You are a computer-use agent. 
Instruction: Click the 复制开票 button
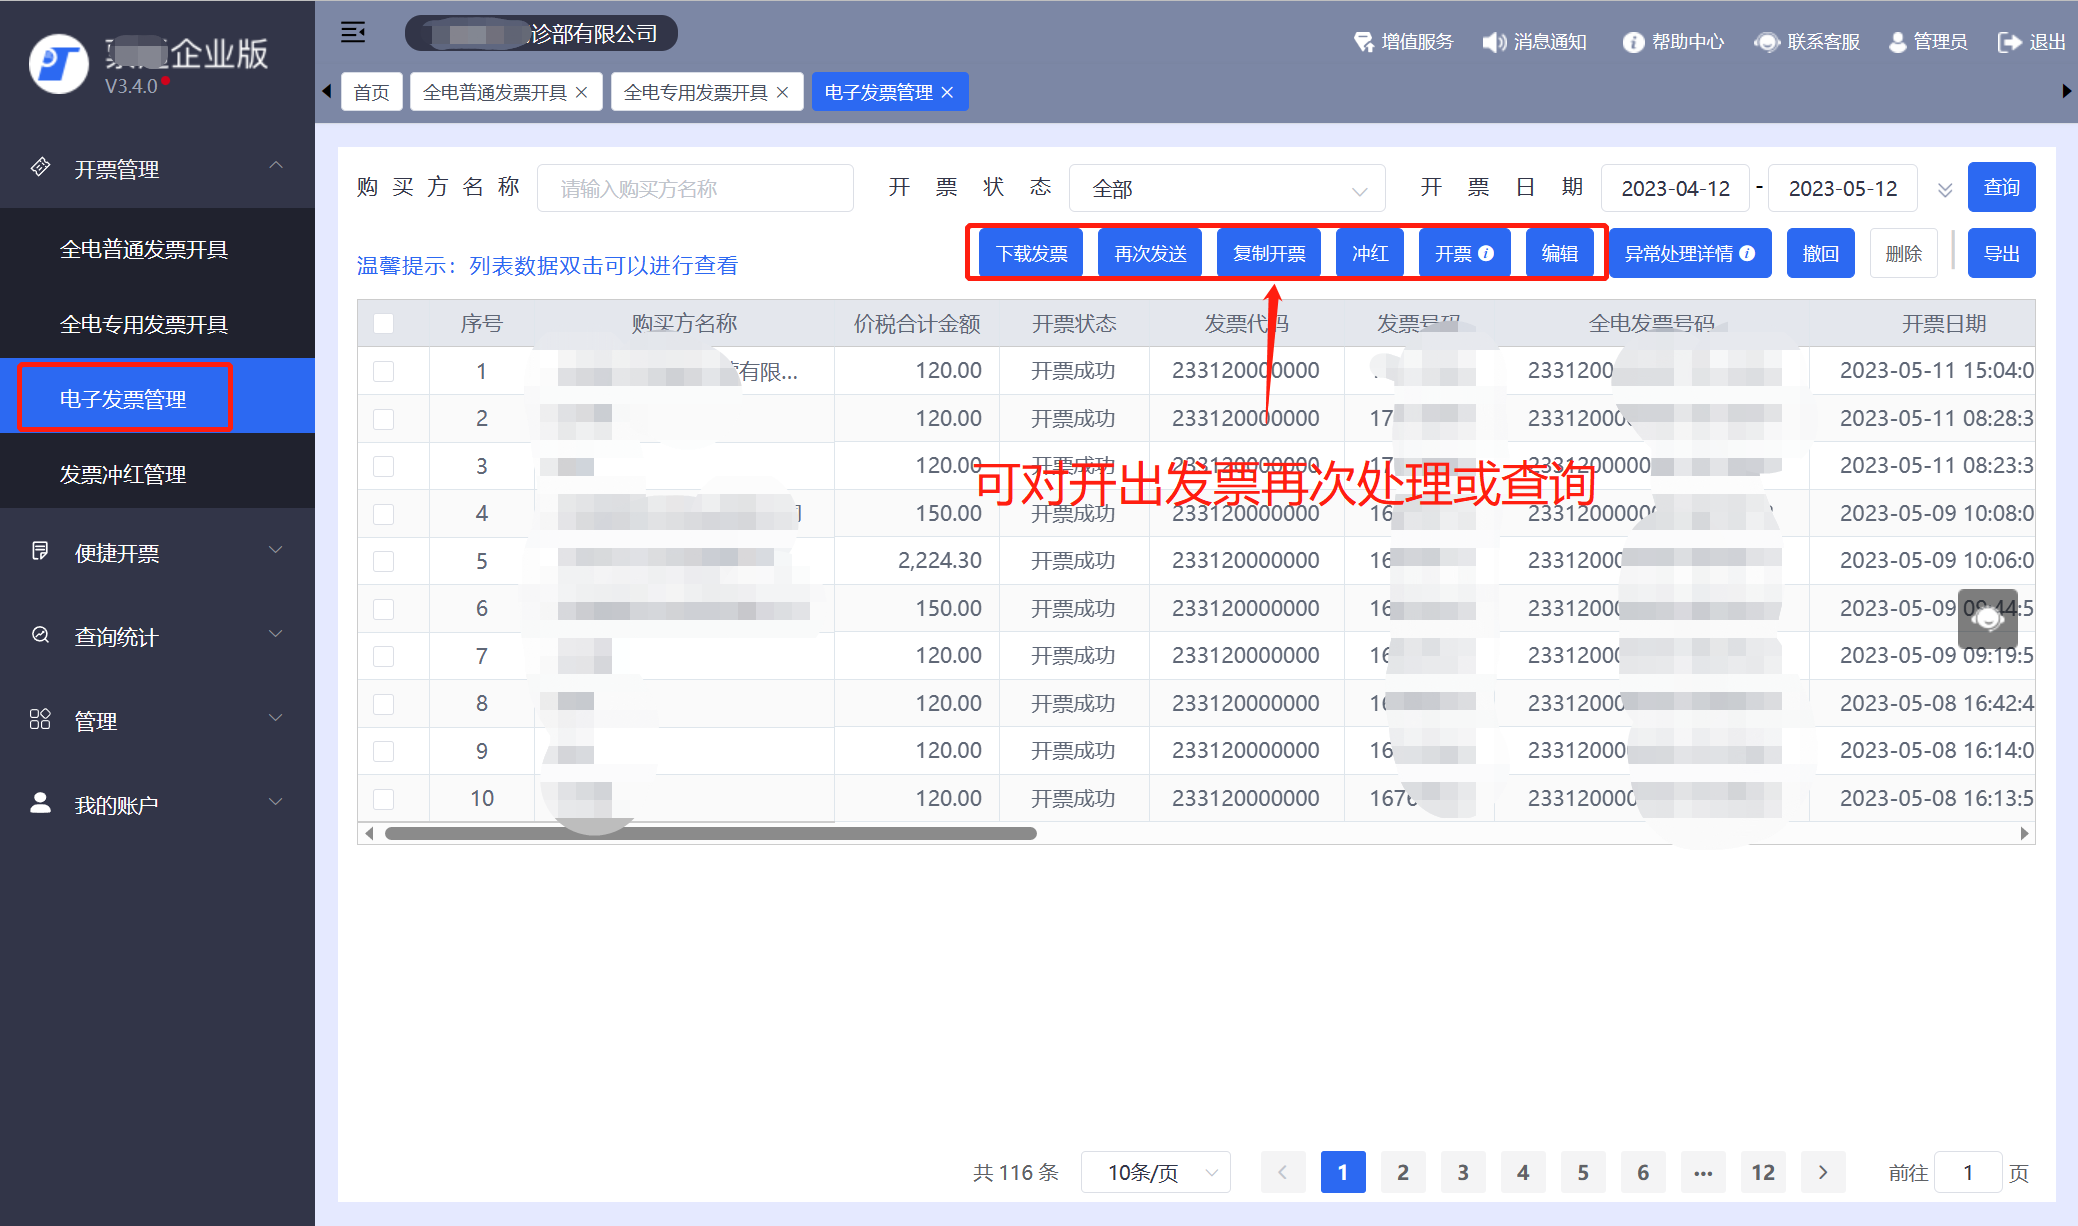tap(1269, 253)
